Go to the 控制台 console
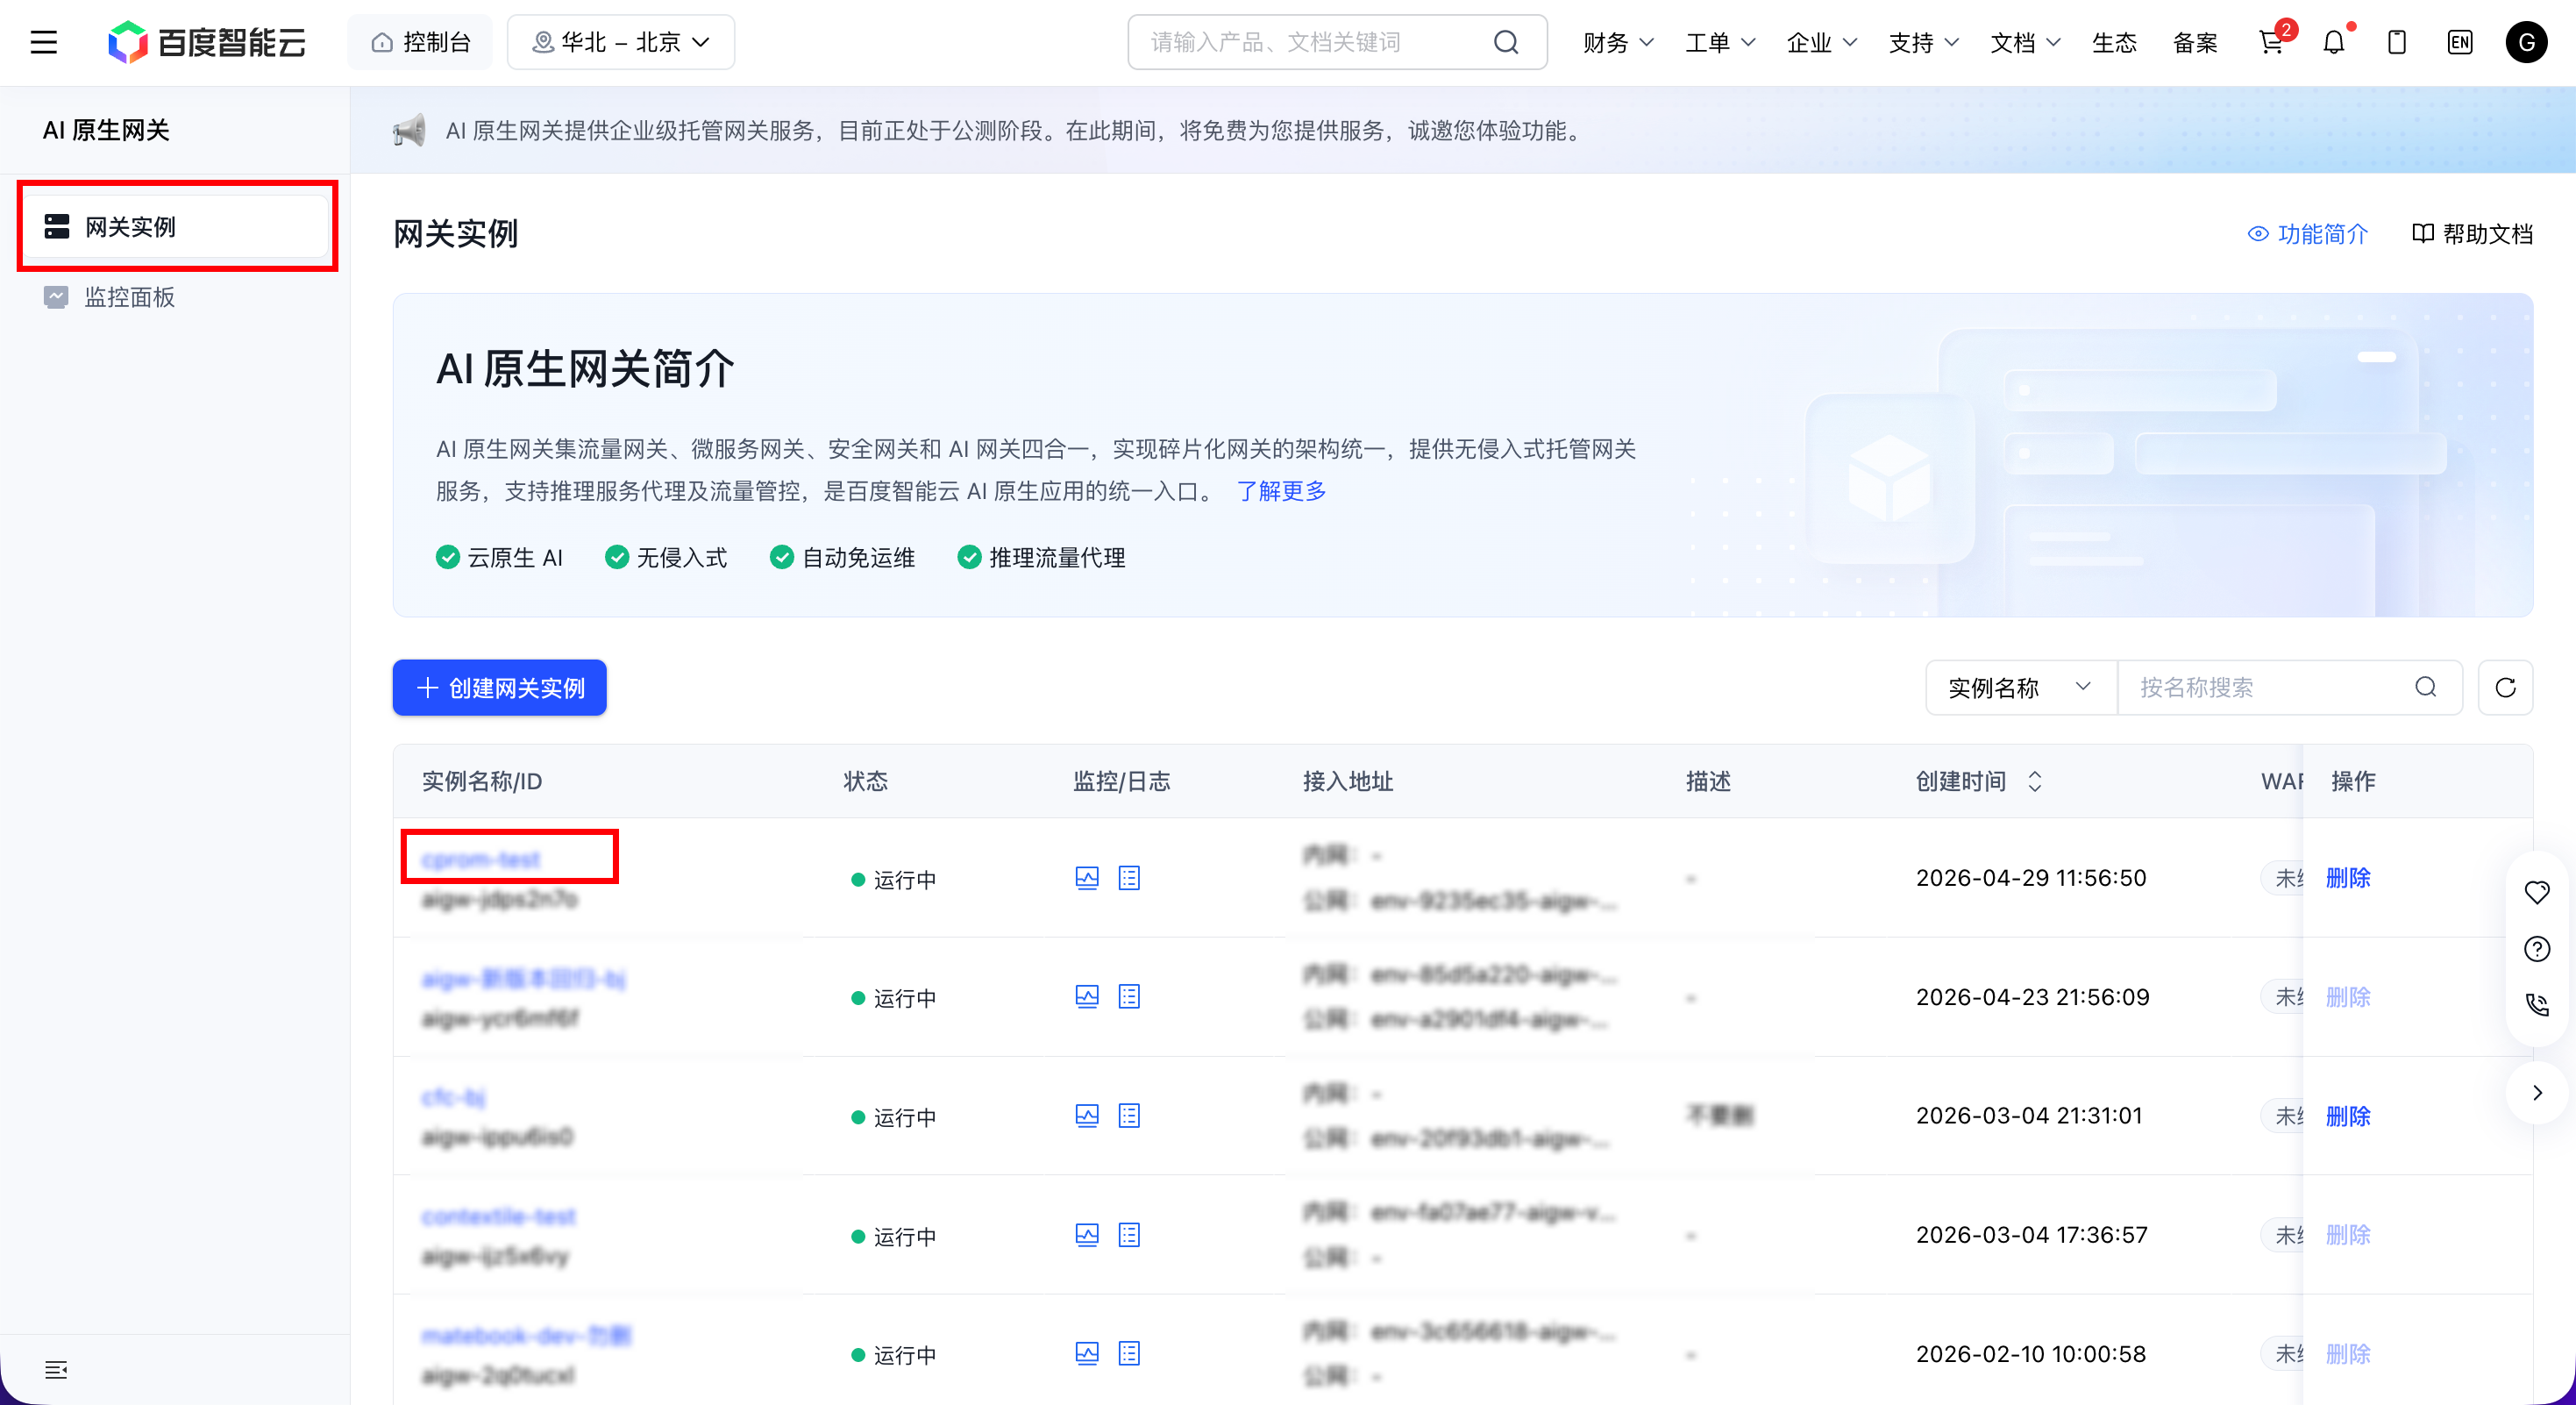This screenshot has width=2576, height=1405. [x=420, y=42]
